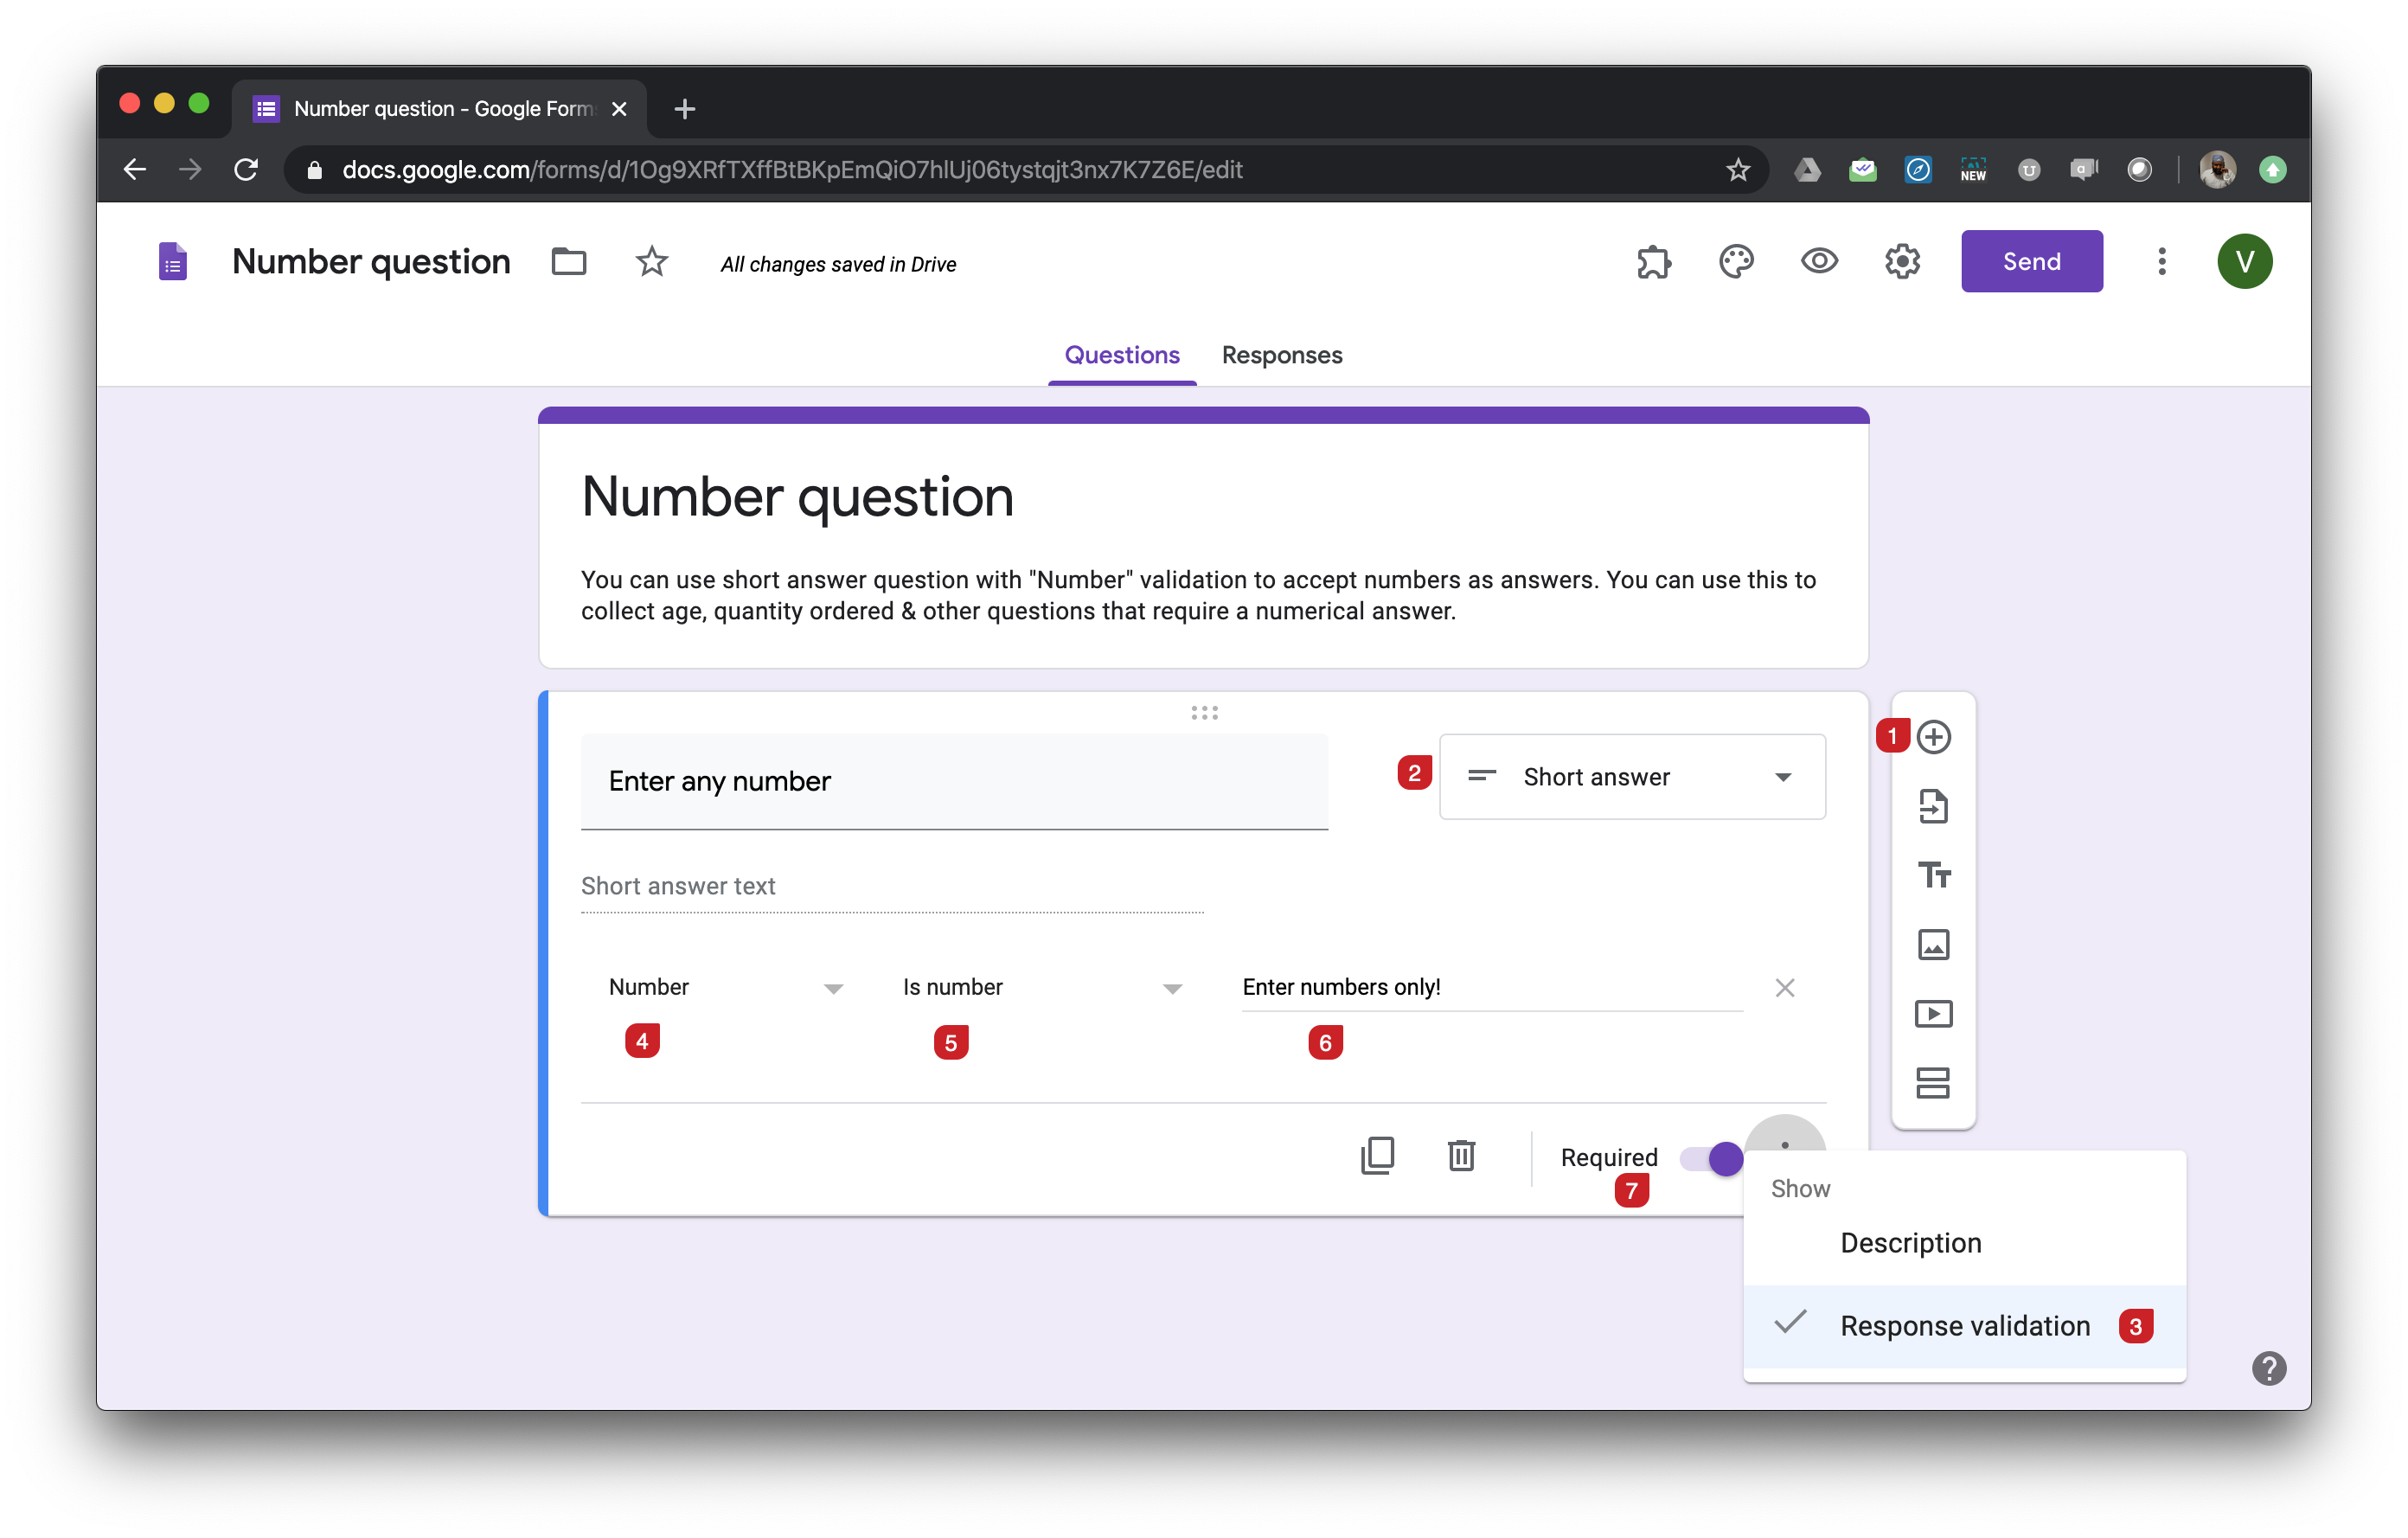
Task: Click the Enter any number question field
Action: (x=953, y=781)
